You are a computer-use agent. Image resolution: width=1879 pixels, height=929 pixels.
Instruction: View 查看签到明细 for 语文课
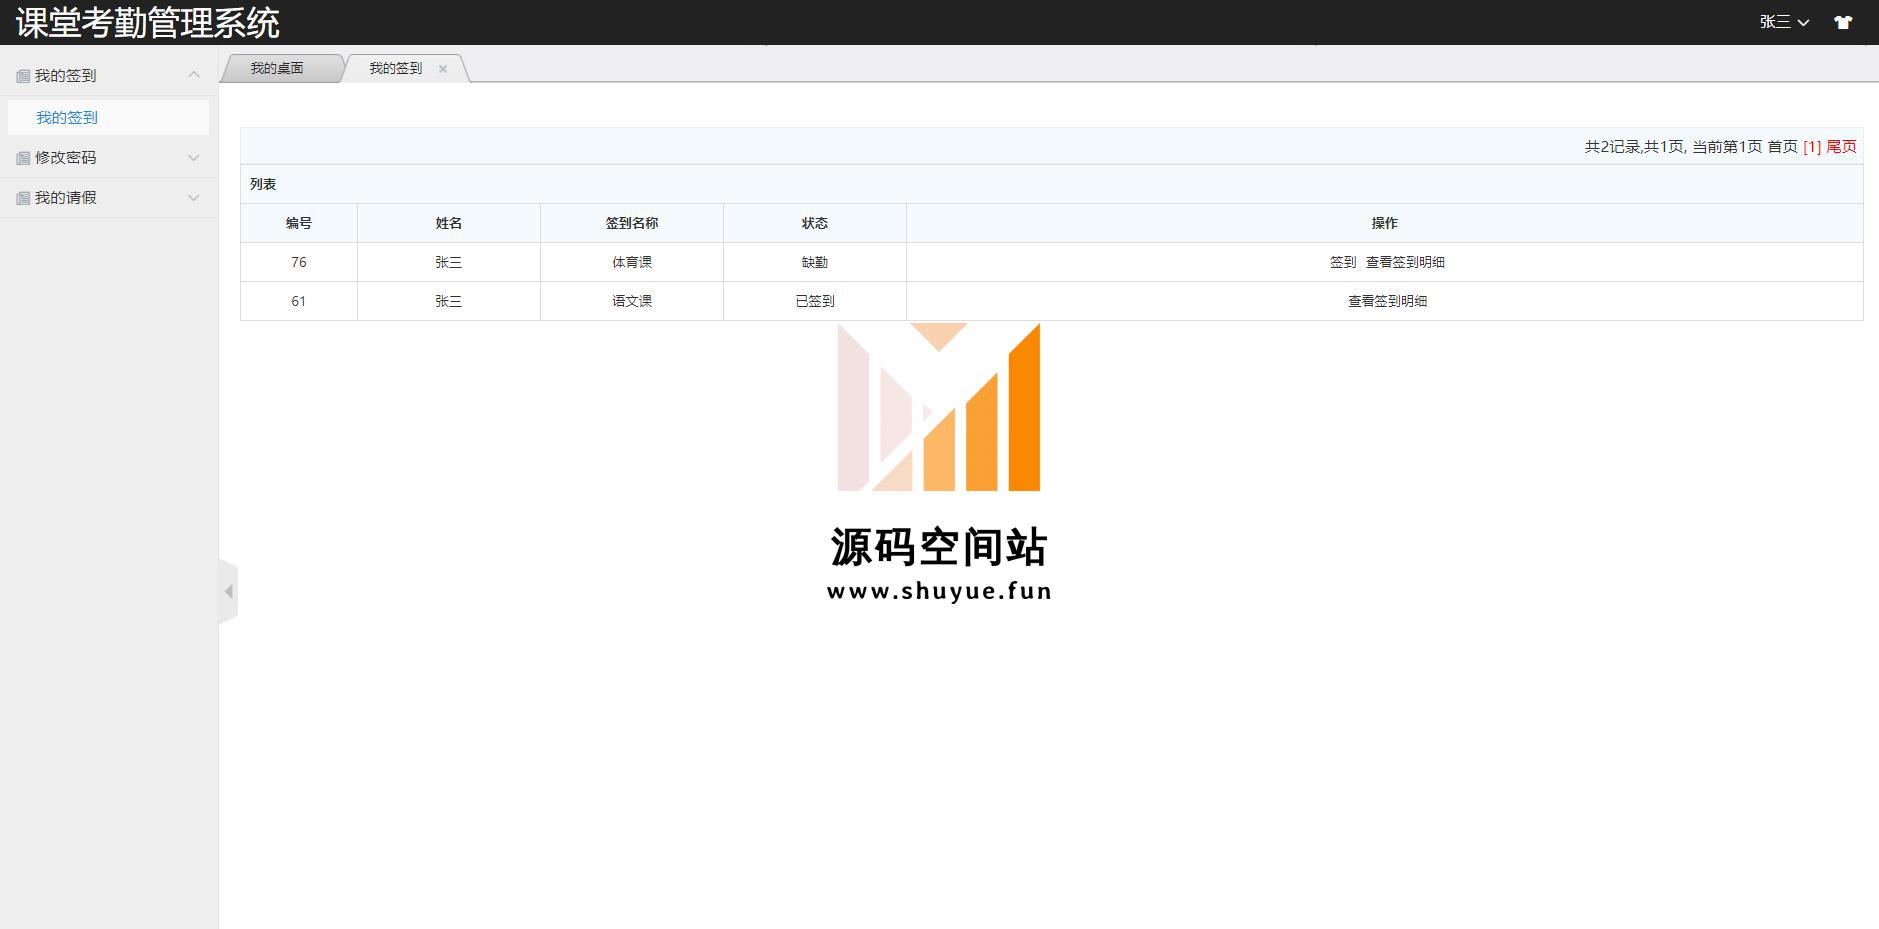[1387, 301]
